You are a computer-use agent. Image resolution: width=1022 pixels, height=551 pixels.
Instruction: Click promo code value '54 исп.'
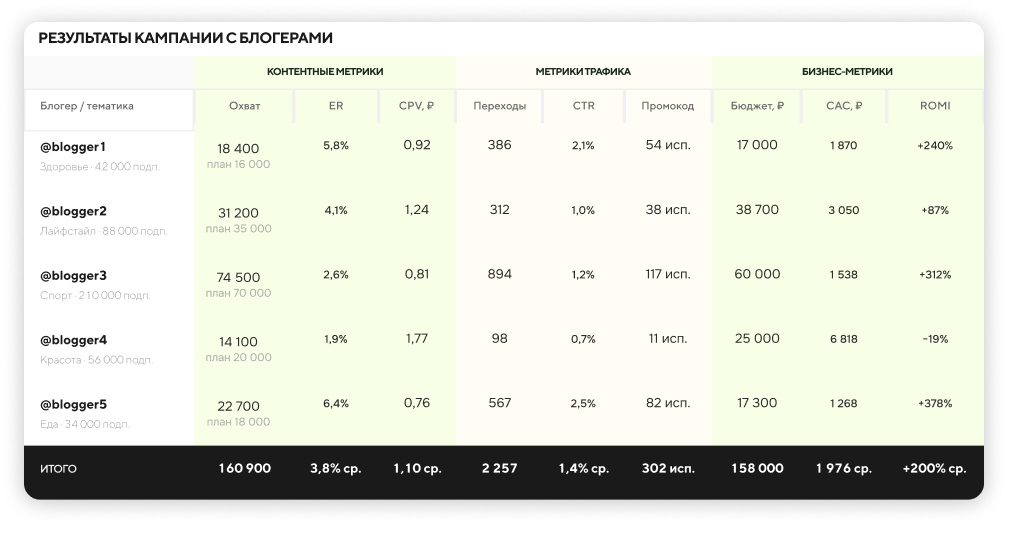click(667, 145)
